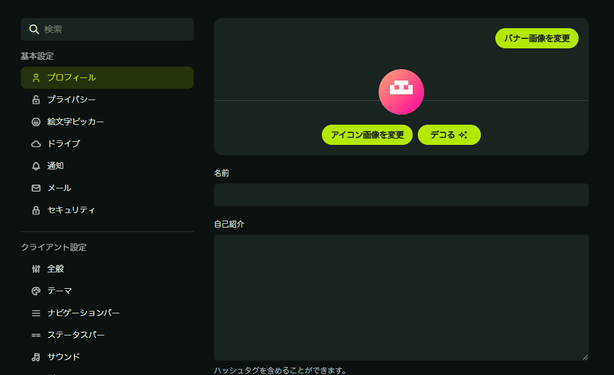The width and height of the screenshot is (614, 375).
Task: Open ドライブ settings page
Action: (107, 144)
